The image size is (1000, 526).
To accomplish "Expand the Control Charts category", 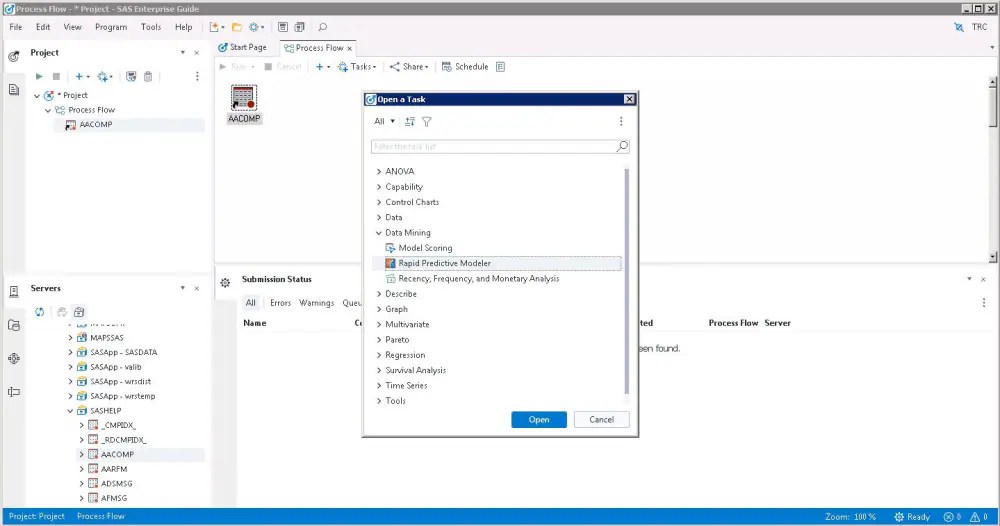I will coord(379,202).
